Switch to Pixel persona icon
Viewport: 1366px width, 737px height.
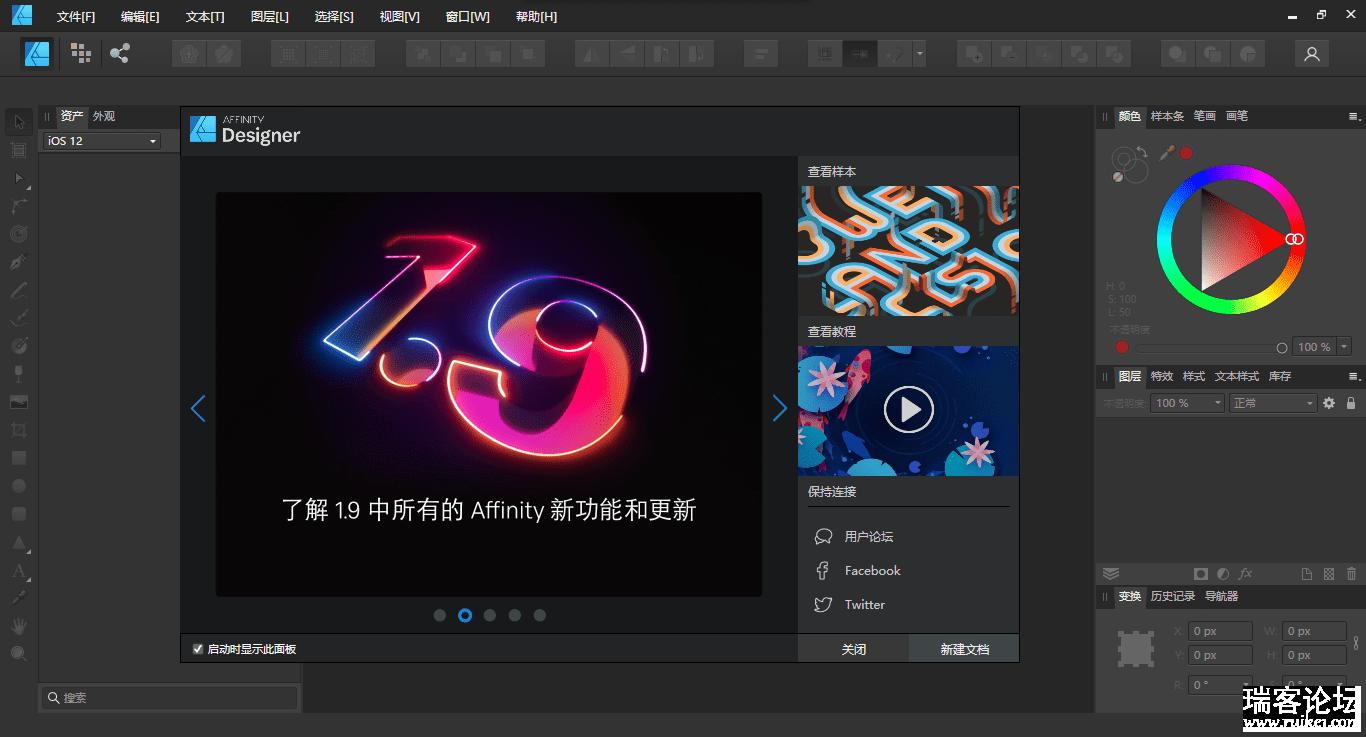coord(81,53)
